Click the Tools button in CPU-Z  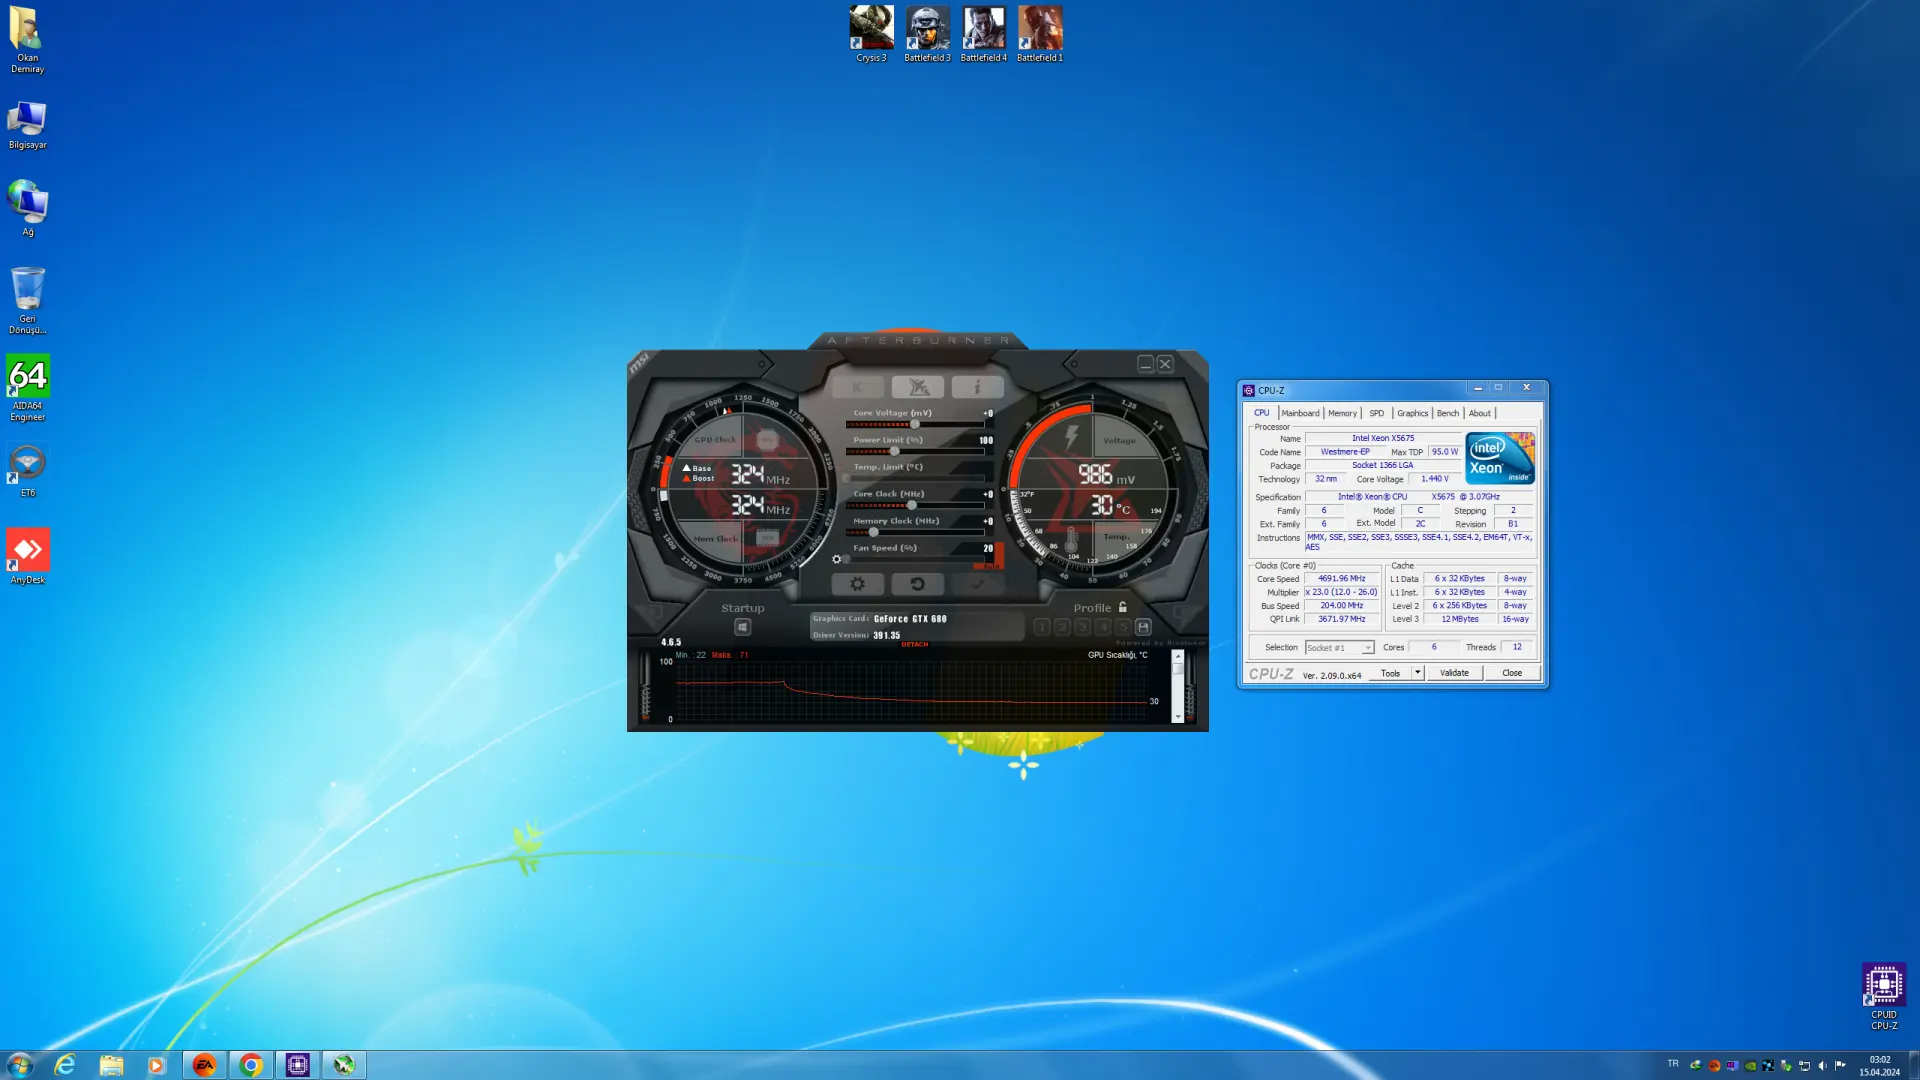point(1390,673)
